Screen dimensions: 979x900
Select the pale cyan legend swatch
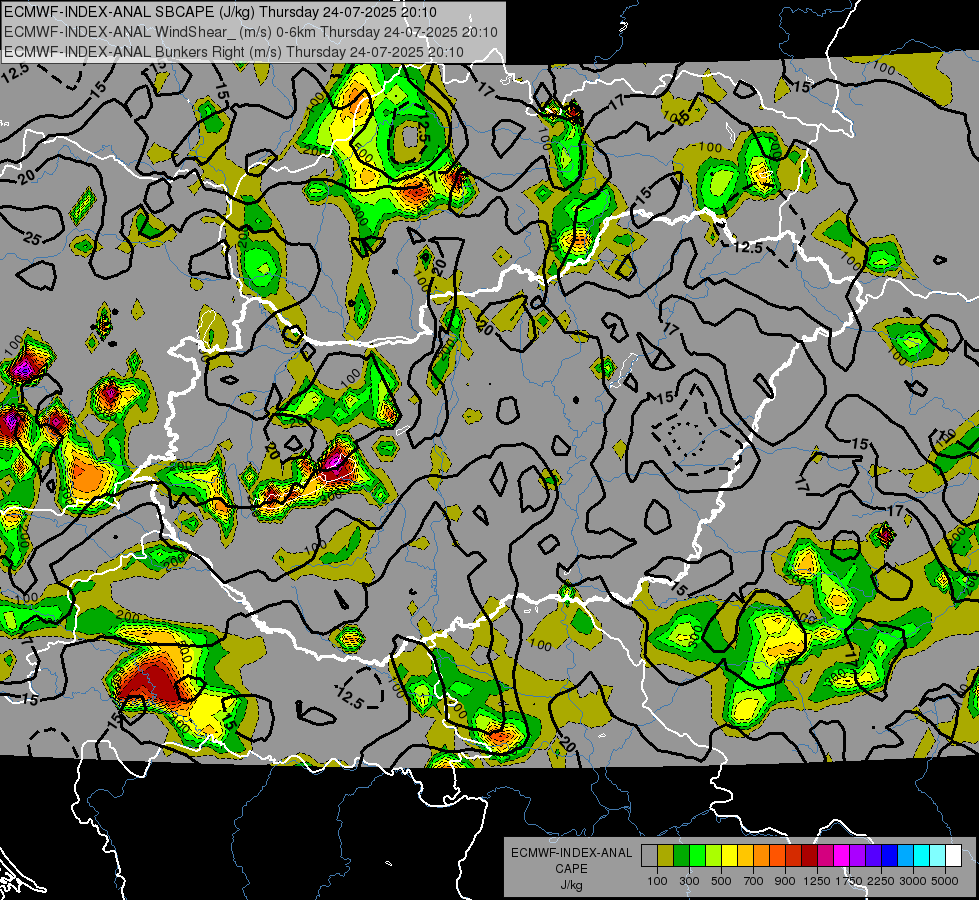pos(938,856)
